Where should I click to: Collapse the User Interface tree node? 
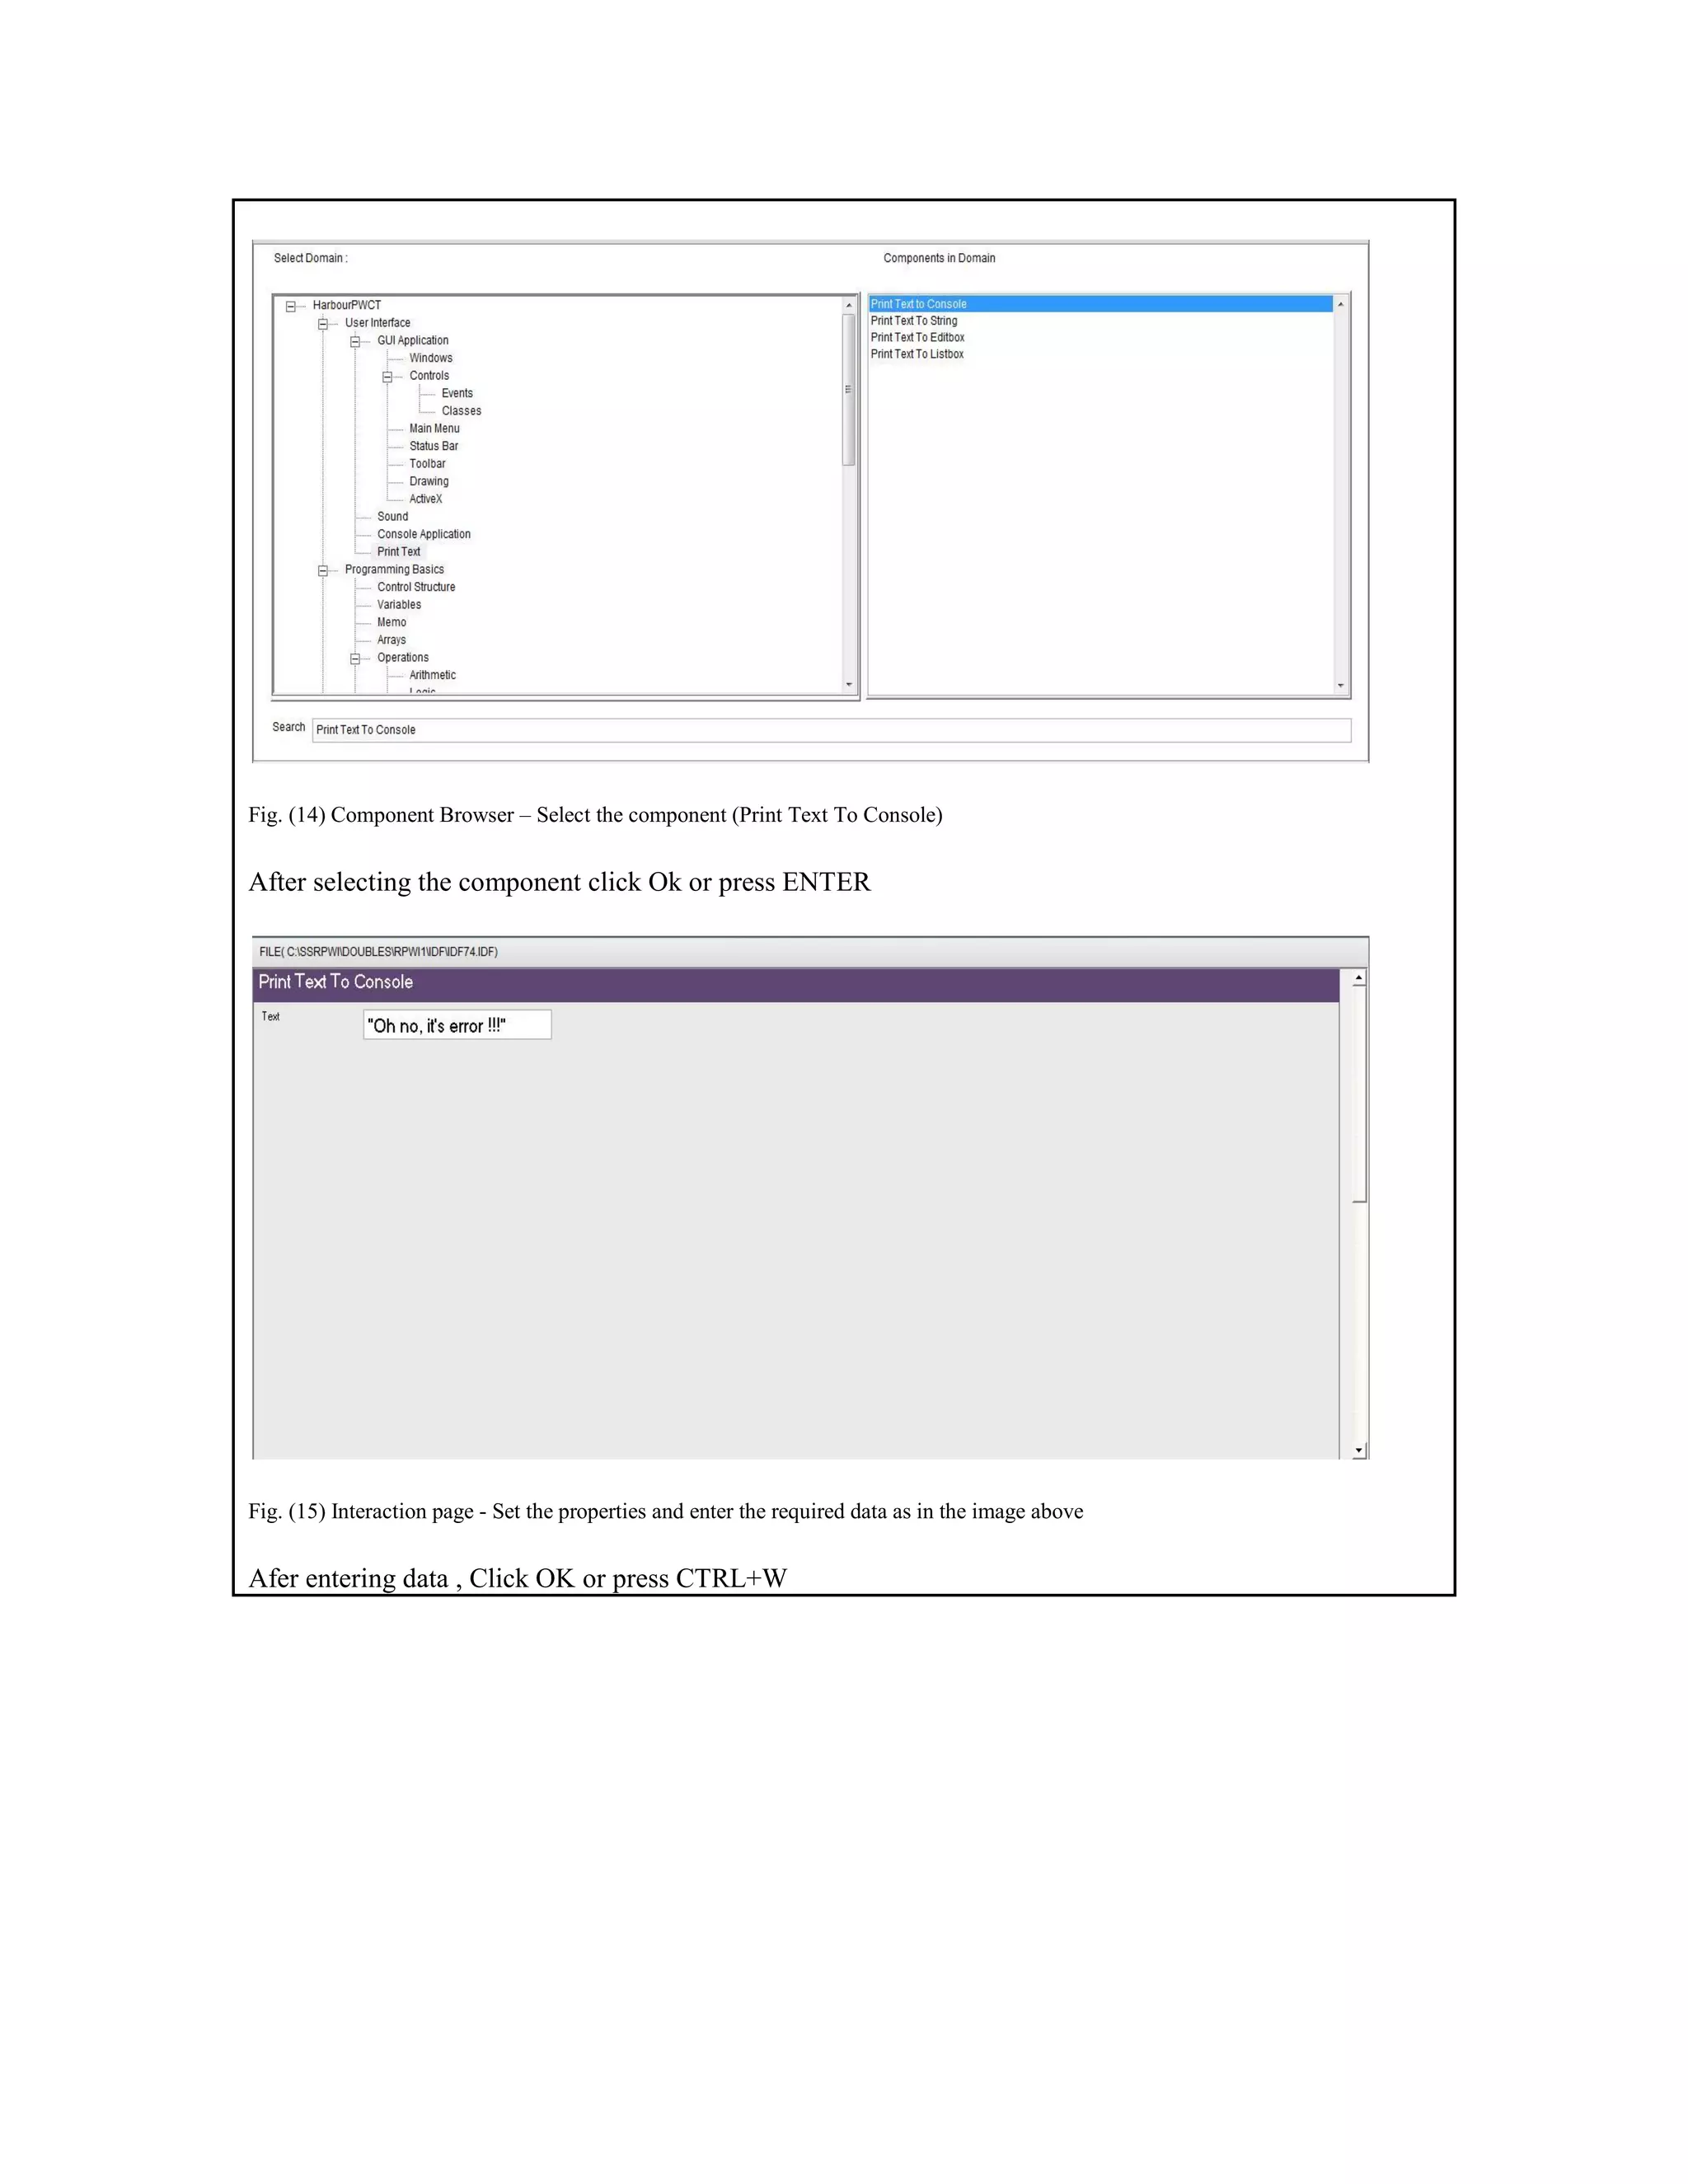[323, 324]
